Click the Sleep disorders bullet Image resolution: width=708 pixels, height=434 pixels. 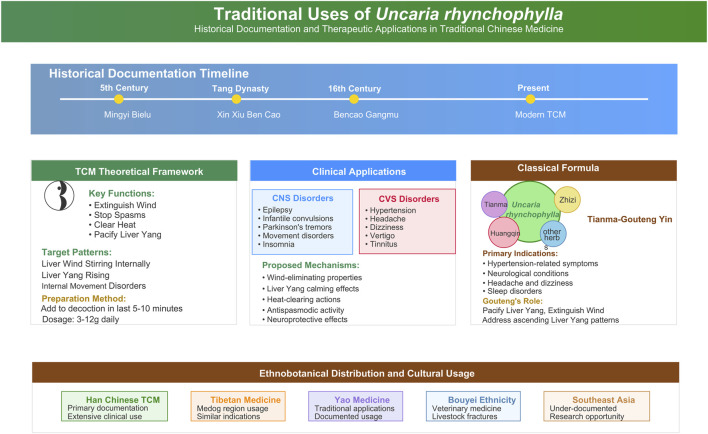point(512,291)
